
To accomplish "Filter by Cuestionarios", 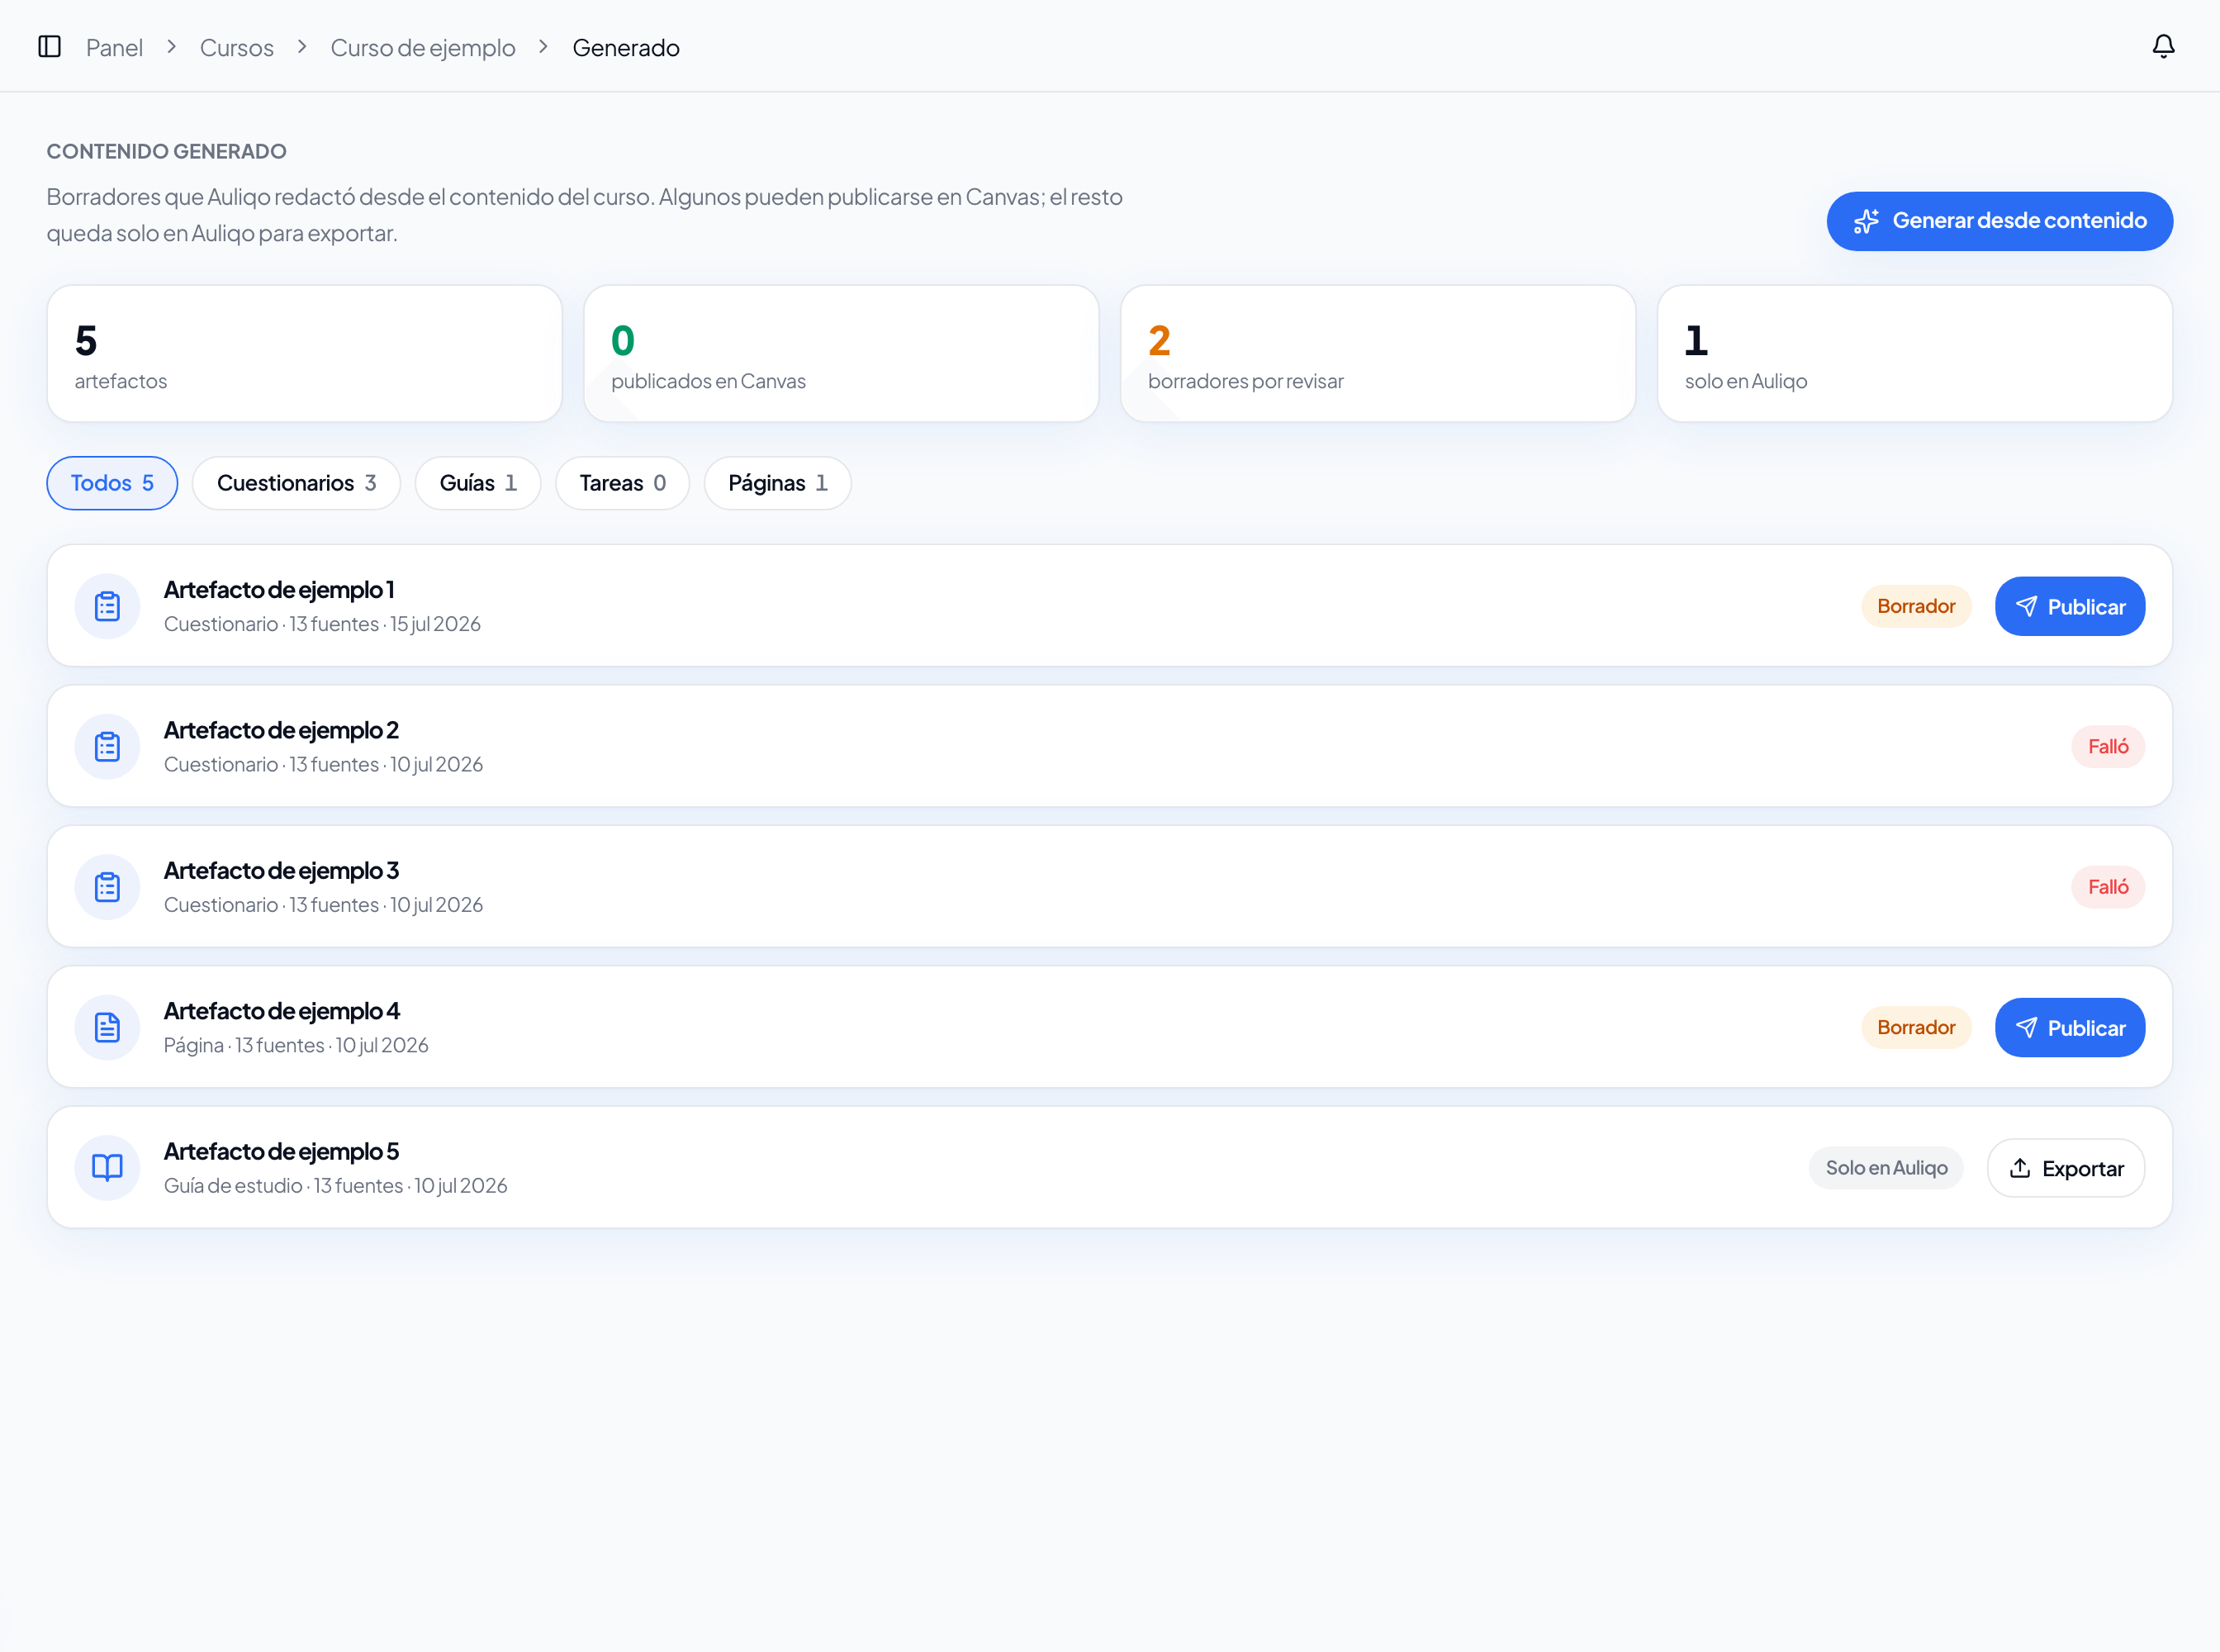I will pos(296,483).
